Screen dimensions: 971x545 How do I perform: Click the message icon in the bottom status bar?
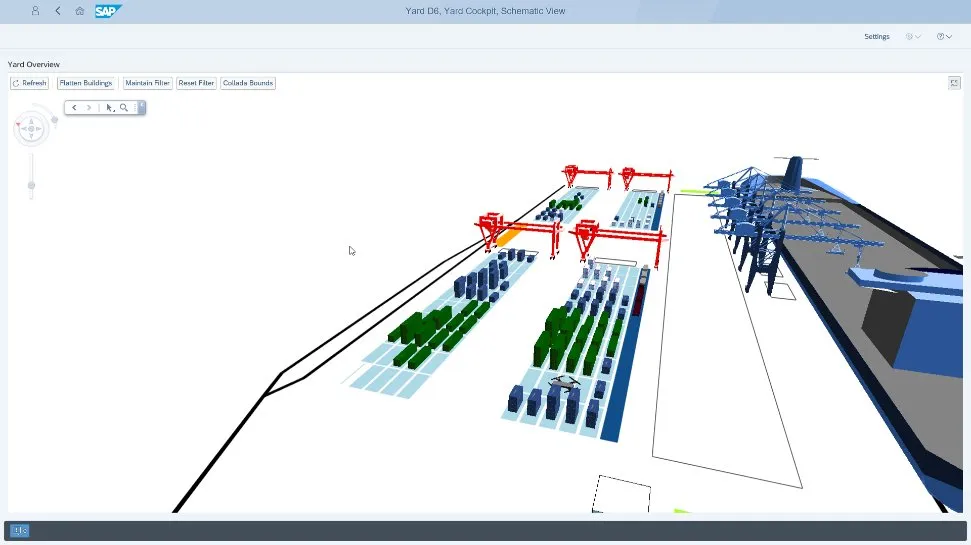tap(21, 531)
